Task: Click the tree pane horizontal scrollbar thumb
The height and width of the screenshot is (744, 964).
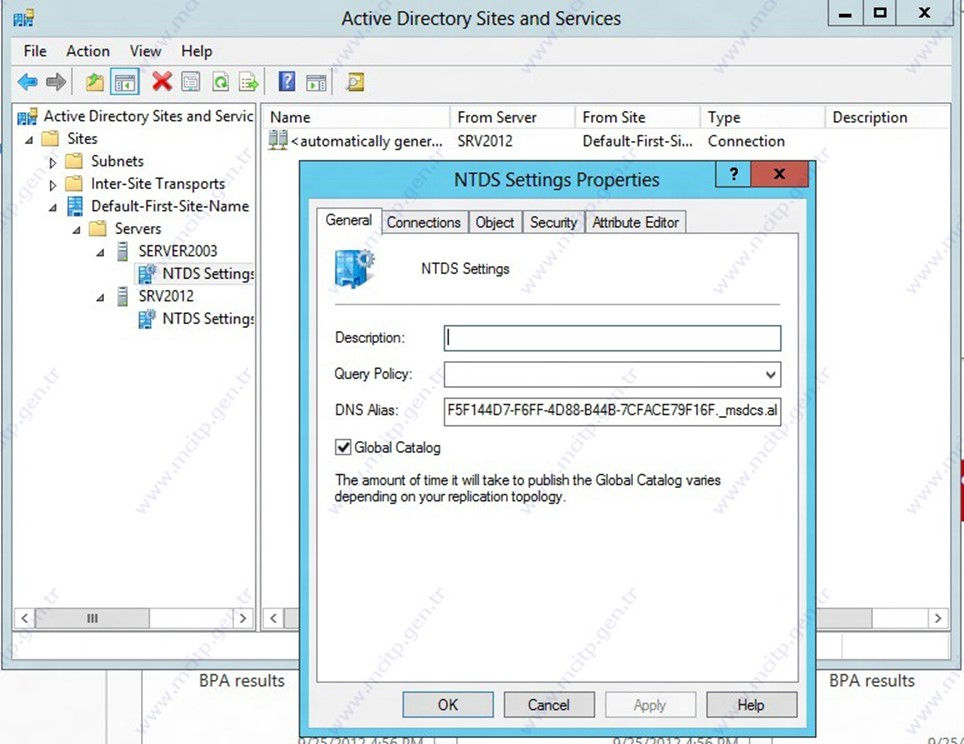Action: coord(92,618)
